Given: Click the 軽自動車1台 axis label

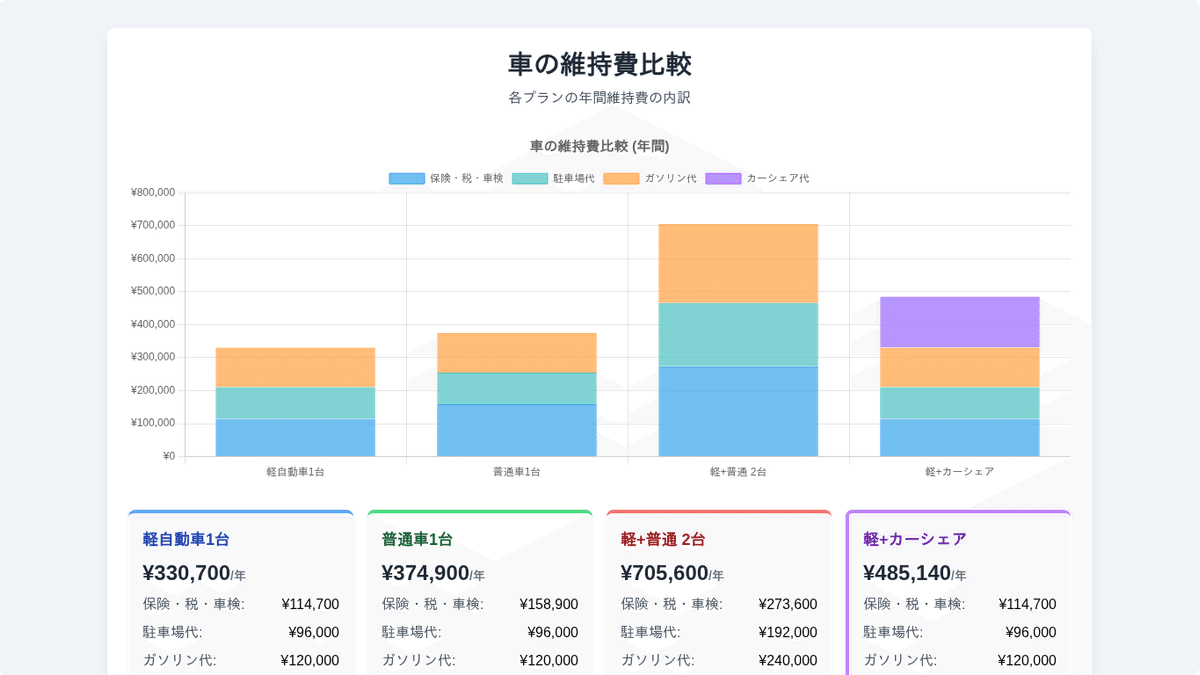Looking at the screenshot, I should pos(295,471).
